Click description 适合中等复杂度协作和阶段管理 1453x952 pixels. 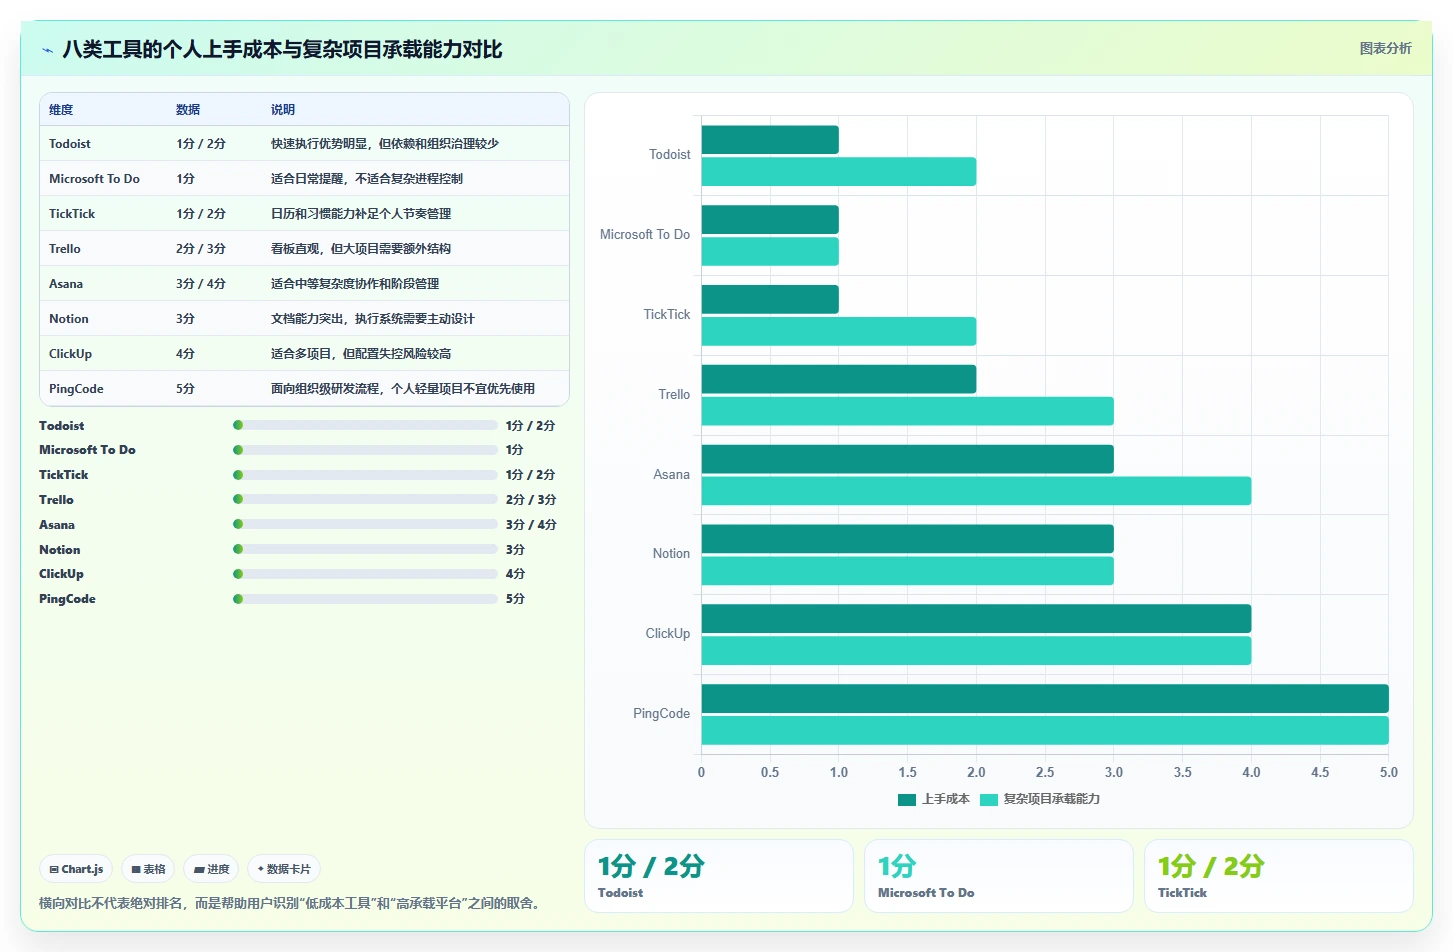click(355, 284)
